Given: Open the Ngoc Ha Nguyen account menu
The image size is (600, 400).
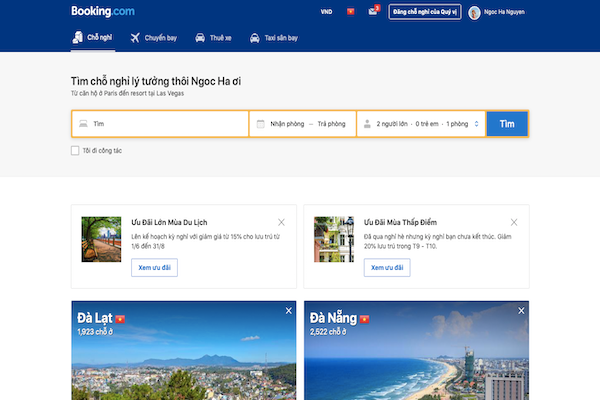Looking at the screenshot, I should (x=504, y=12).
